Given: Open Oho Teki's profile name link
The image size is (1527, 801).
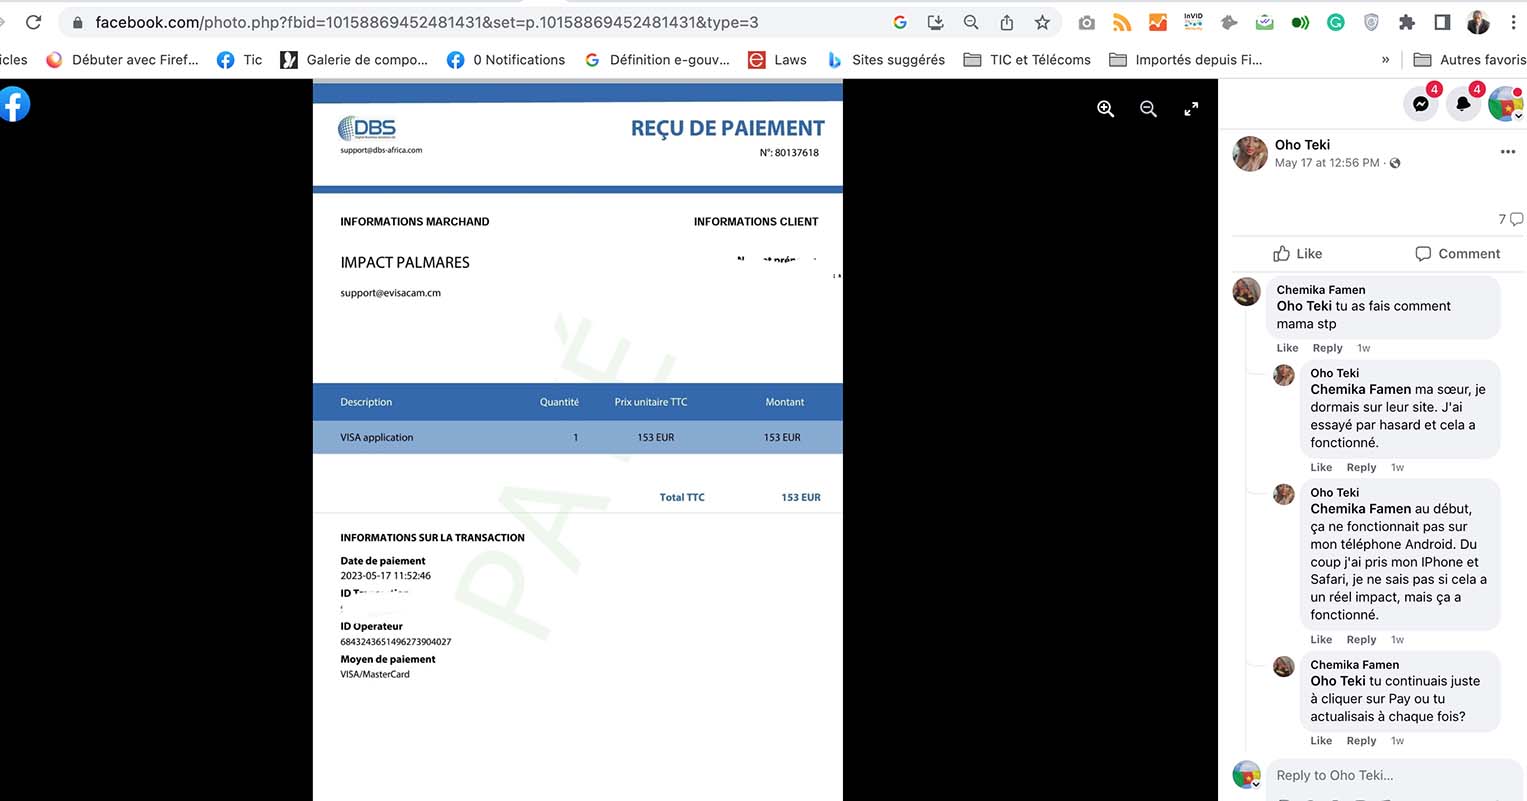Looking at the screenshot, I should click(x=1302, y=145).
